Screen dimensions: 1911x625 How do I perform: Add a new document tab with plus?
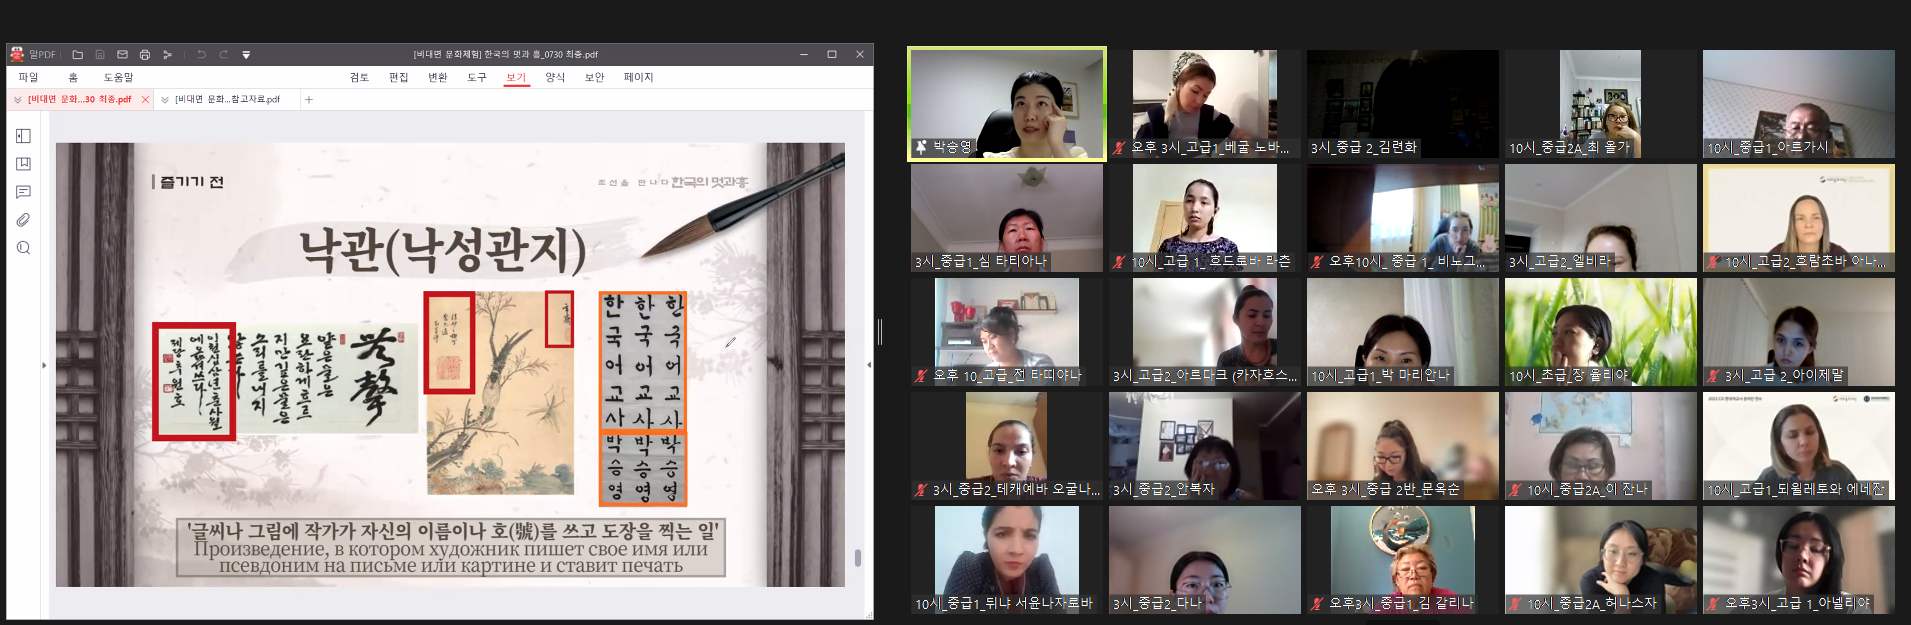tap(309, 99)
